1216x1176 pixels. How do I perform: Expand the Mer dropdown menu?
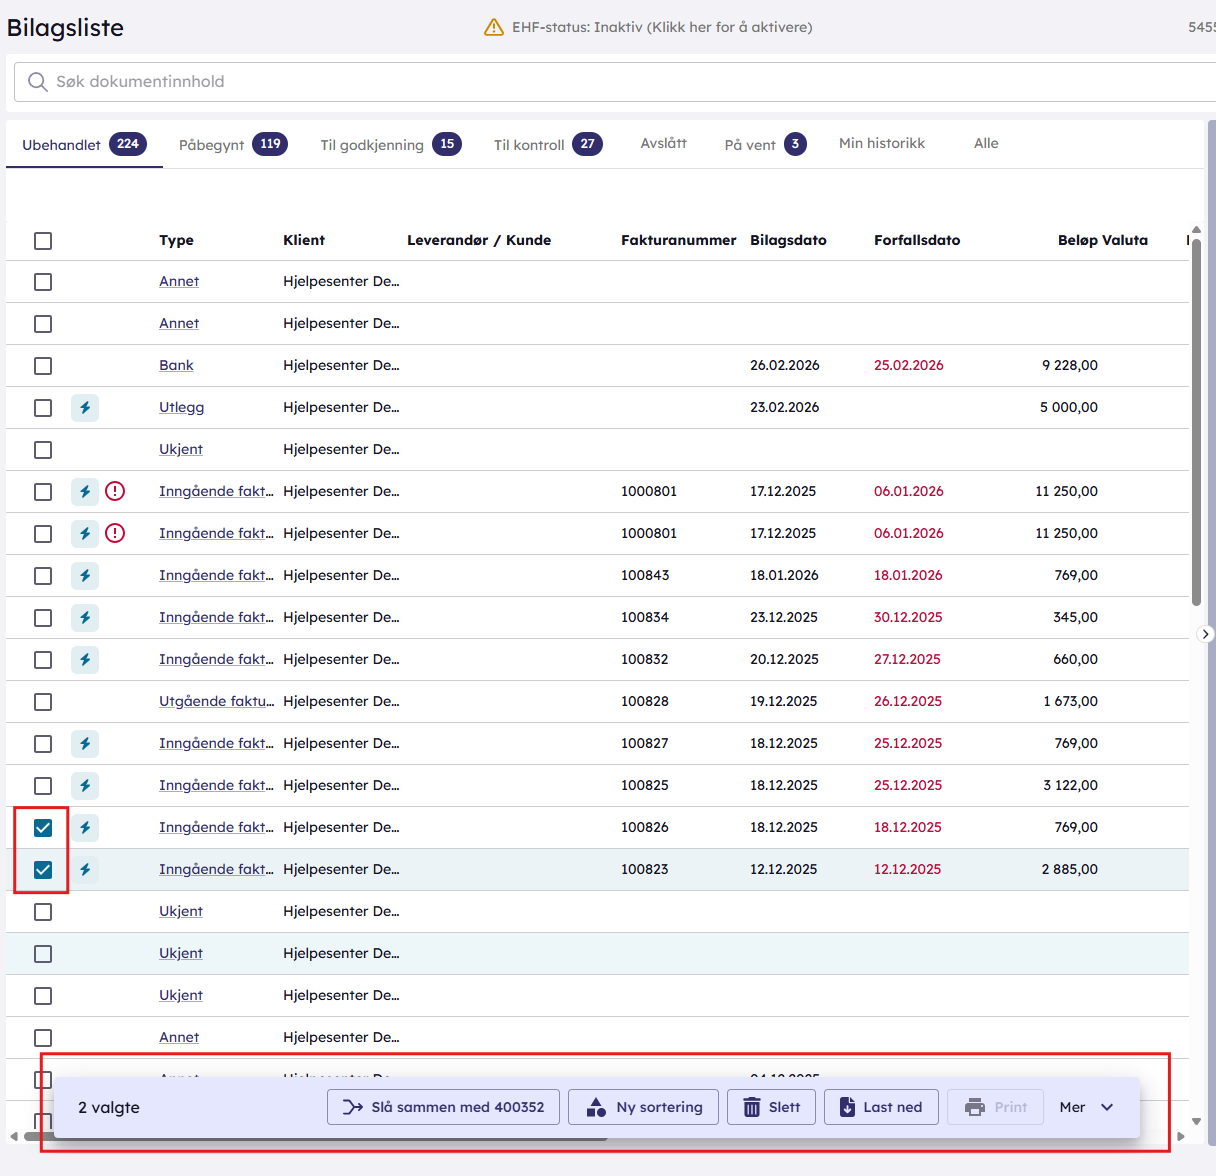tap(1086, 1107)
